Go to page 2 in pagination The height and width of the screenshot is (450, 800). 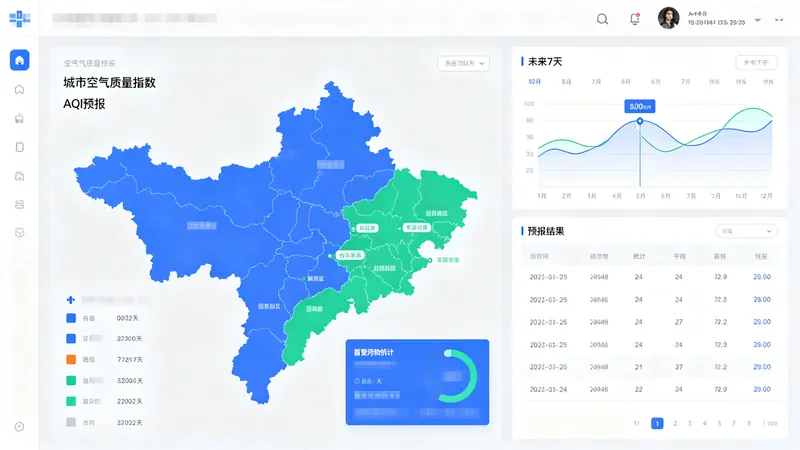pos(675,423)
